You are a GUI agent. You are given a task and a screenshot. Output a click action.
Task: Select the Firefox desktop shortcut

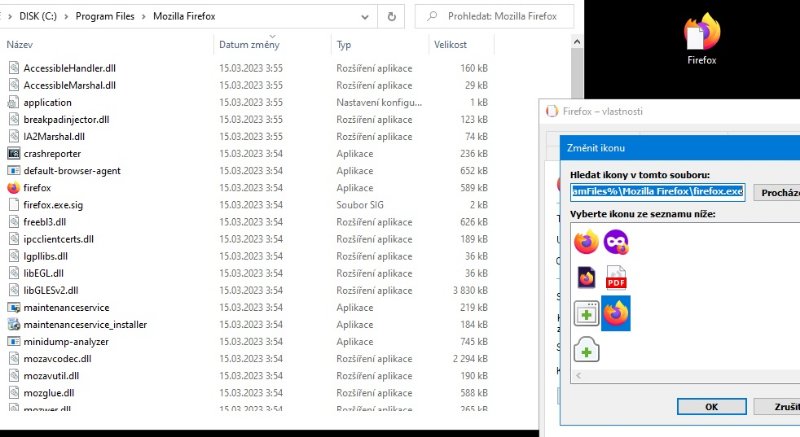[702, 39]
